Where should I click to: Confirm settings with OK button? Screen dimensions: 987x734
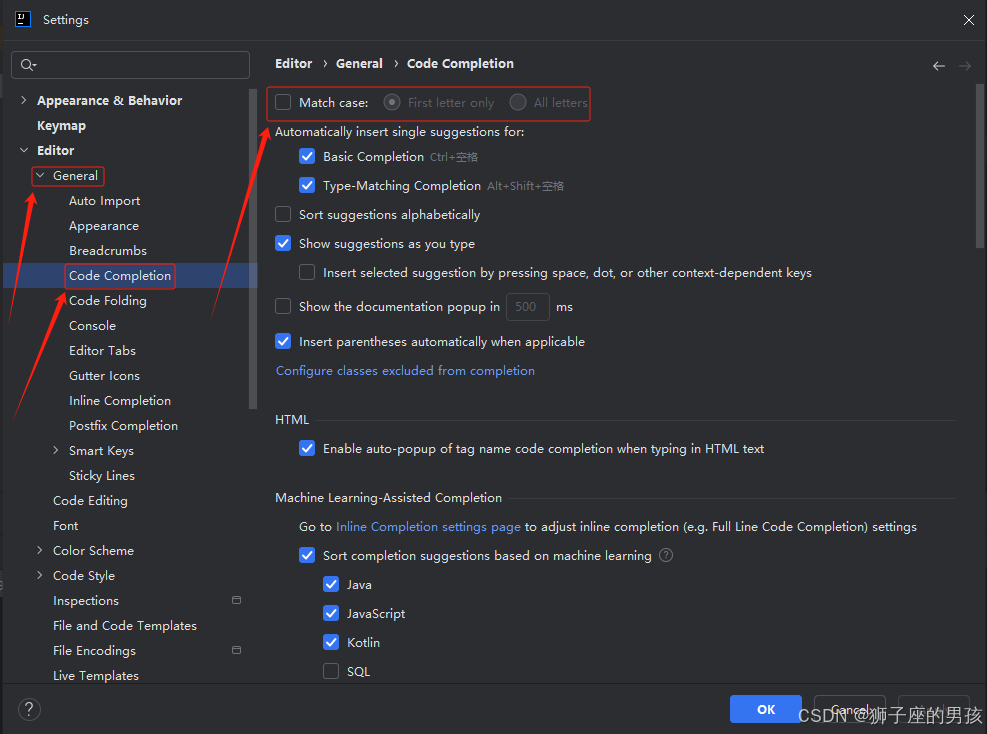[765, 709]
